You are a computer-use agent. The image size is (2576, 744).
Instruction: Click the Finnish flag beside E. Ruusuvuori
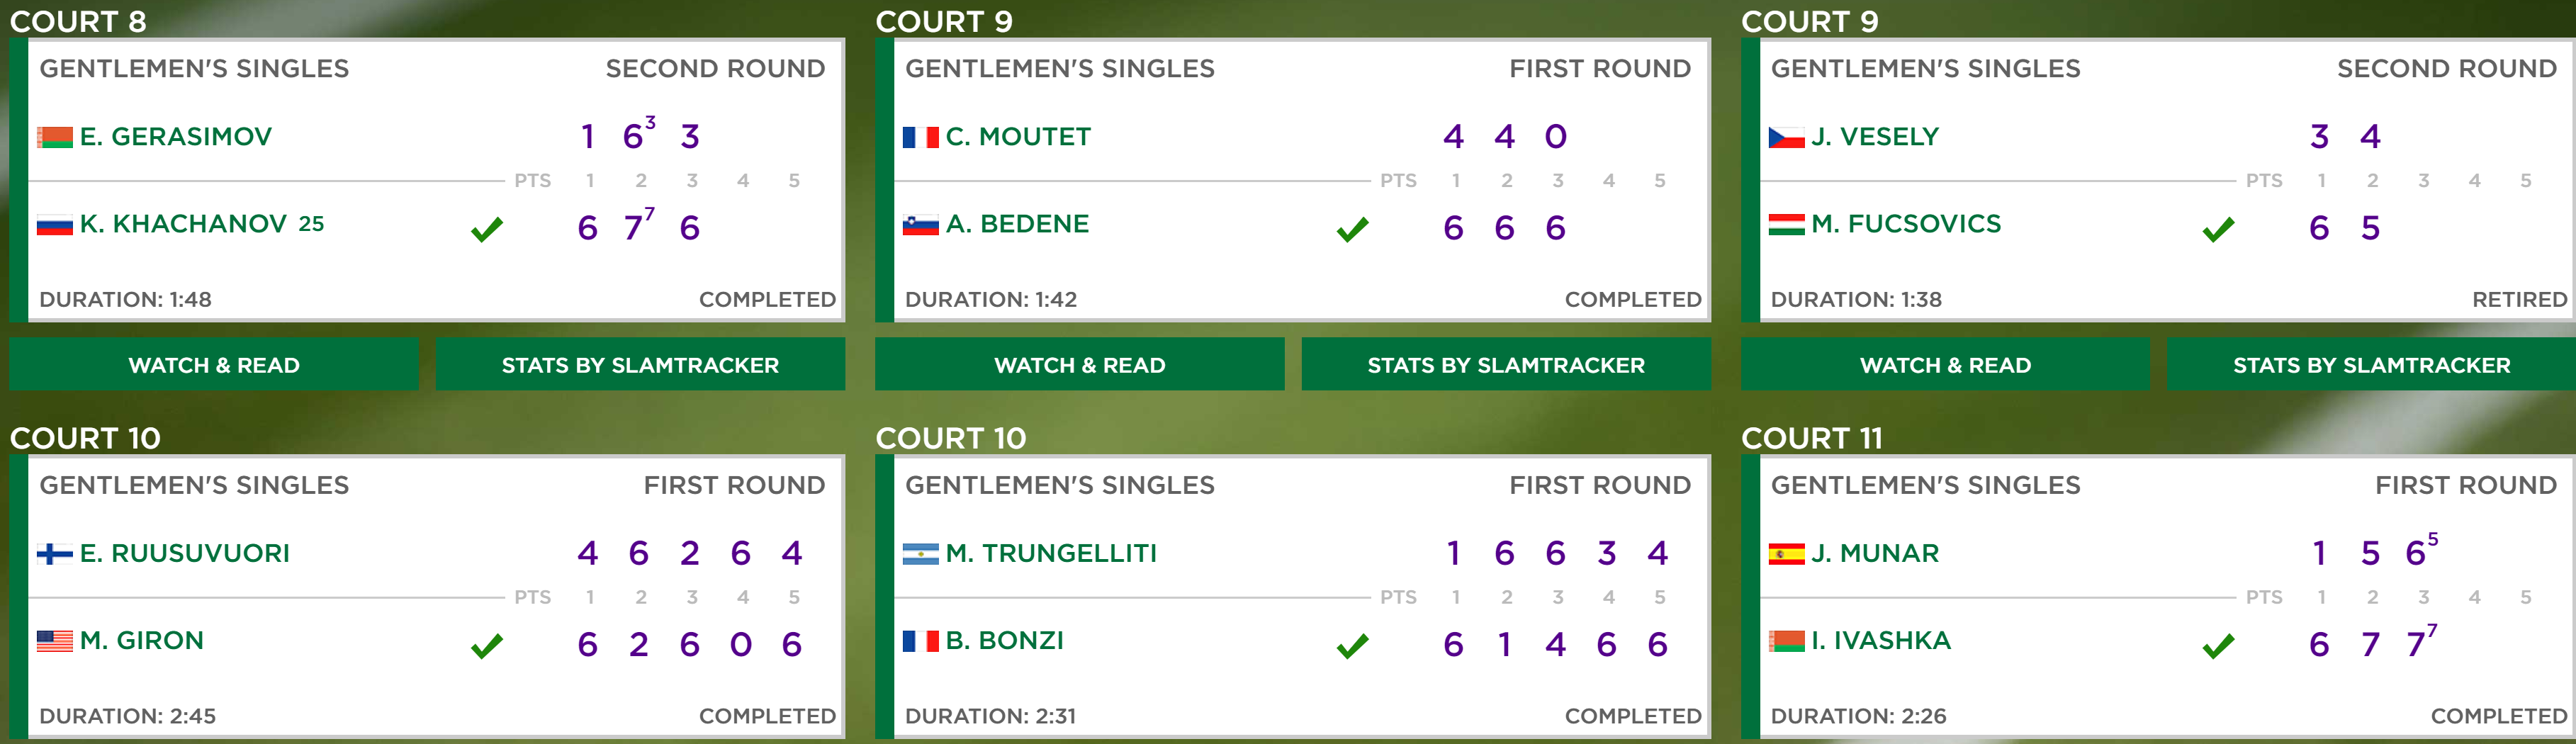(54, 553)
